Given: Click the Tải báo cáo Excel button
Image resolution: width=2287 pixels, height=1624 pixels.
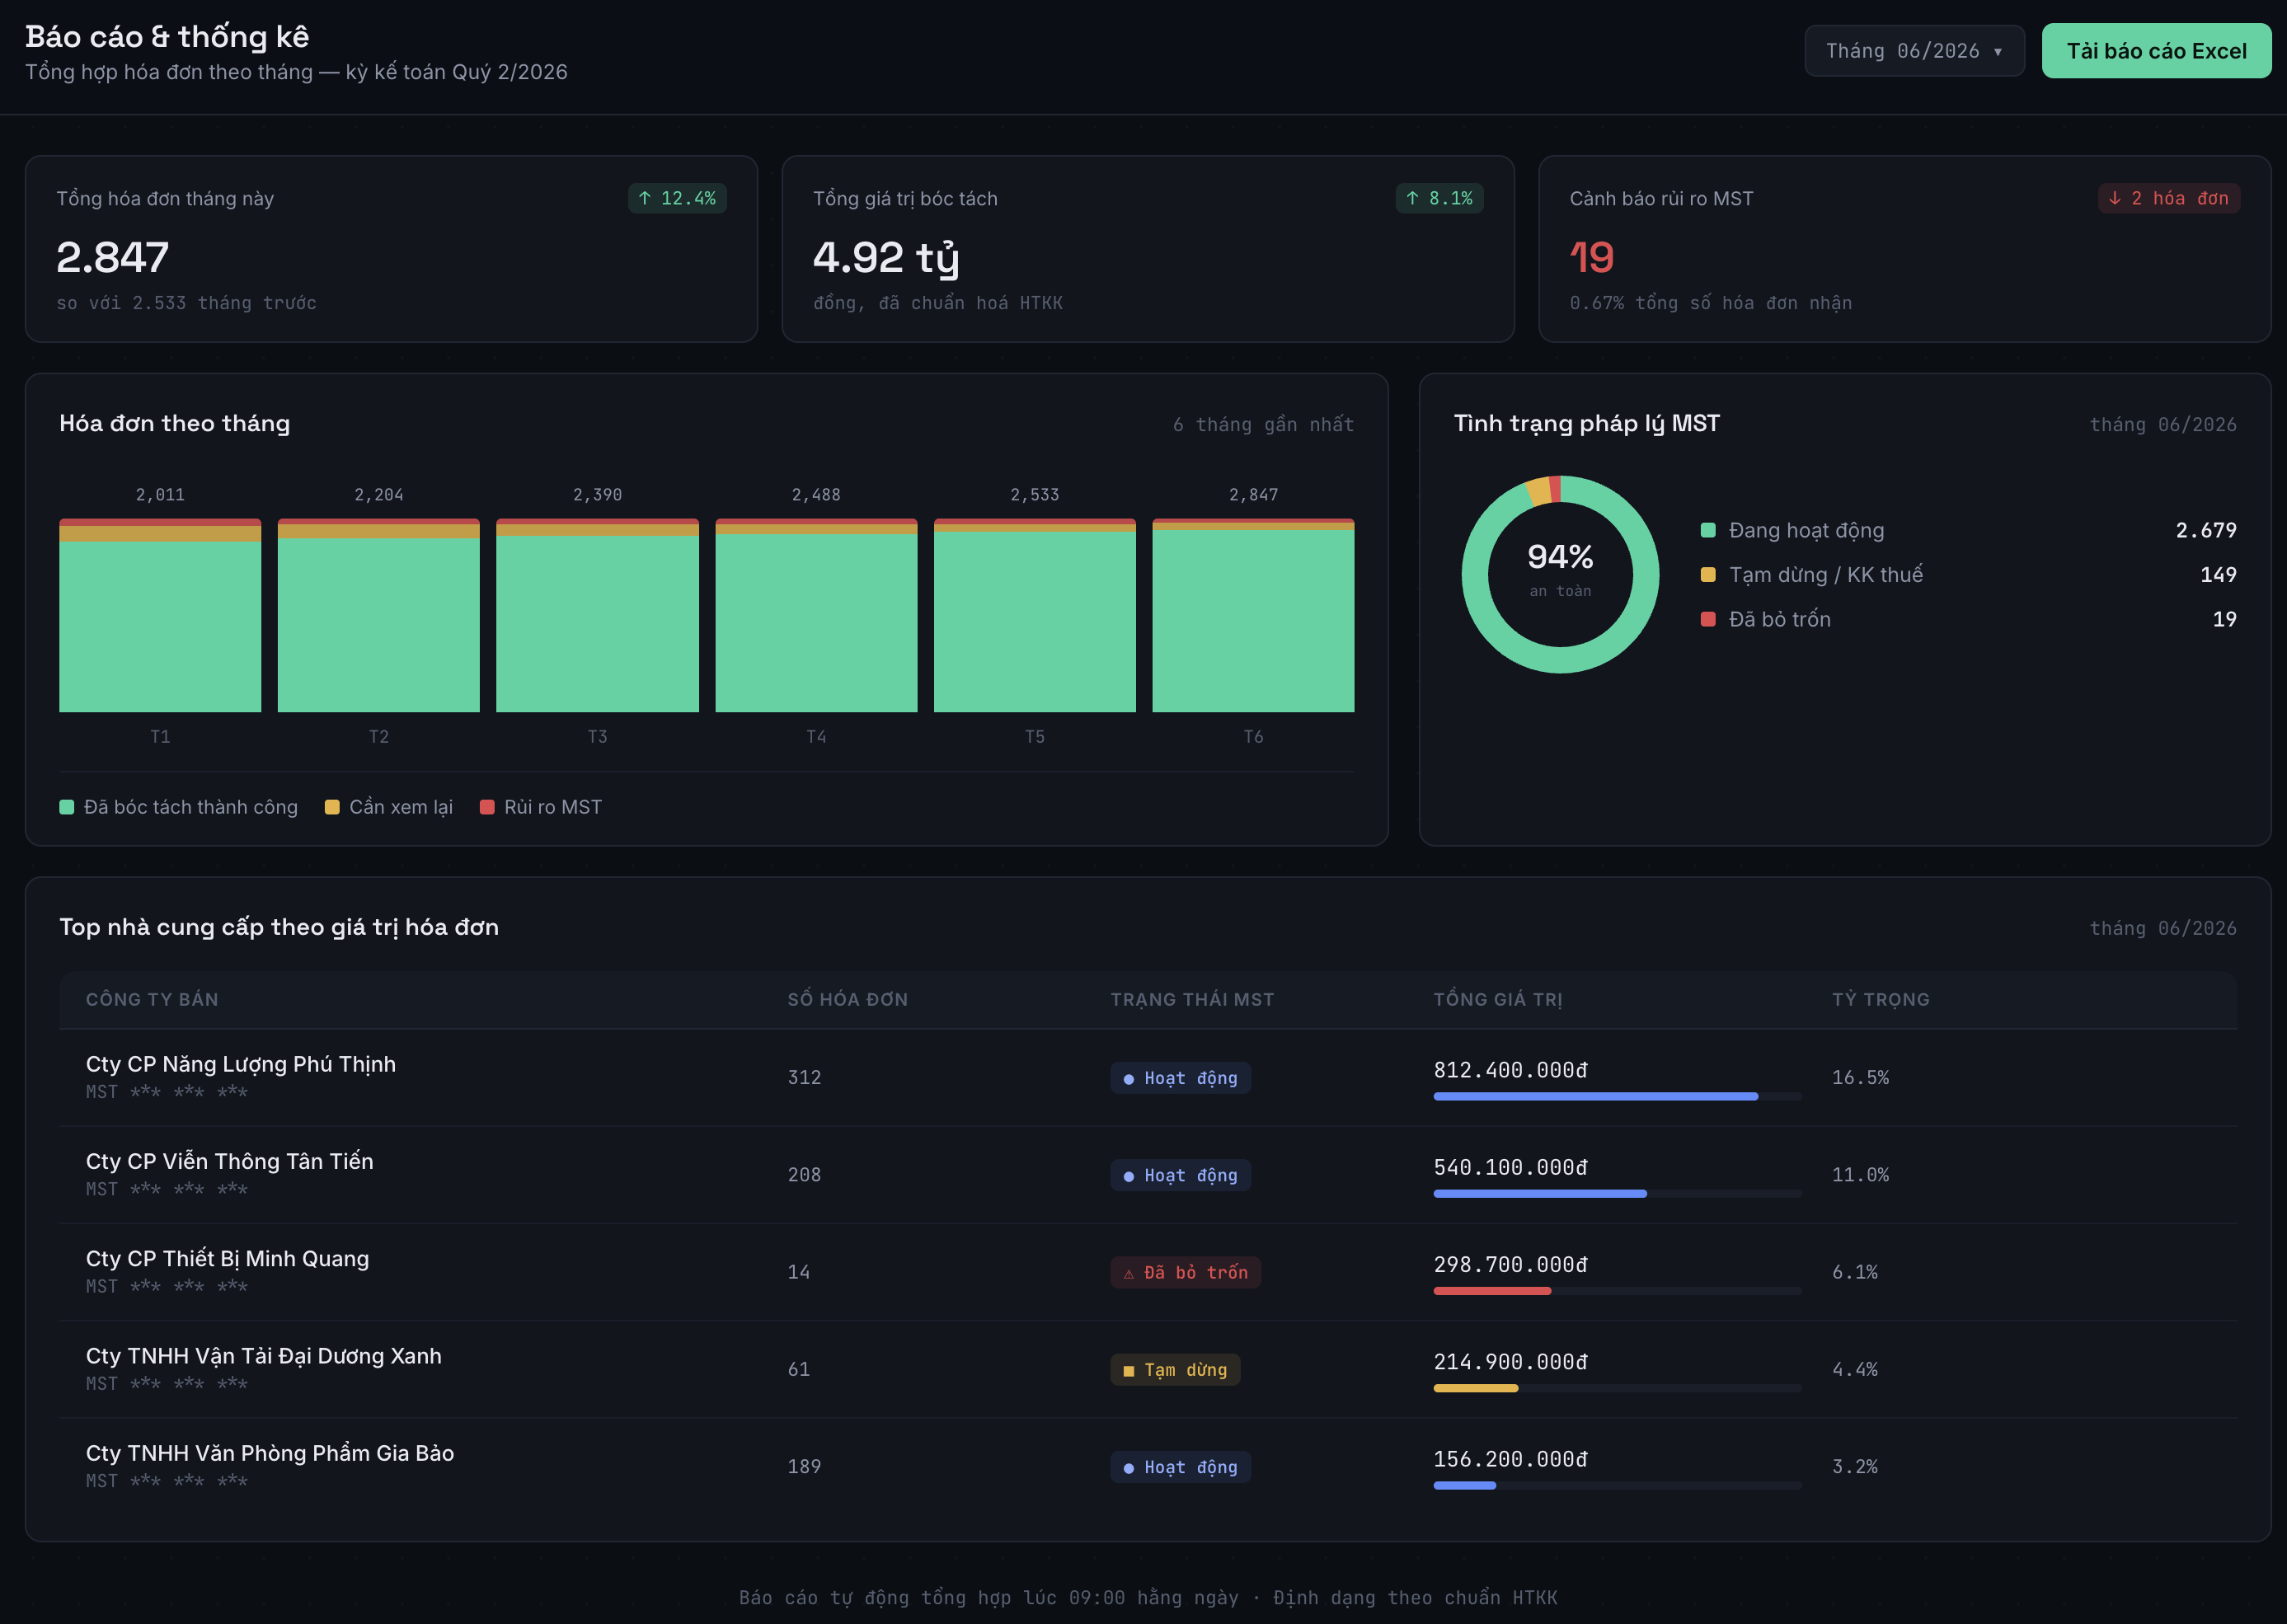Looking at the screenshot, I should 2156,51.
